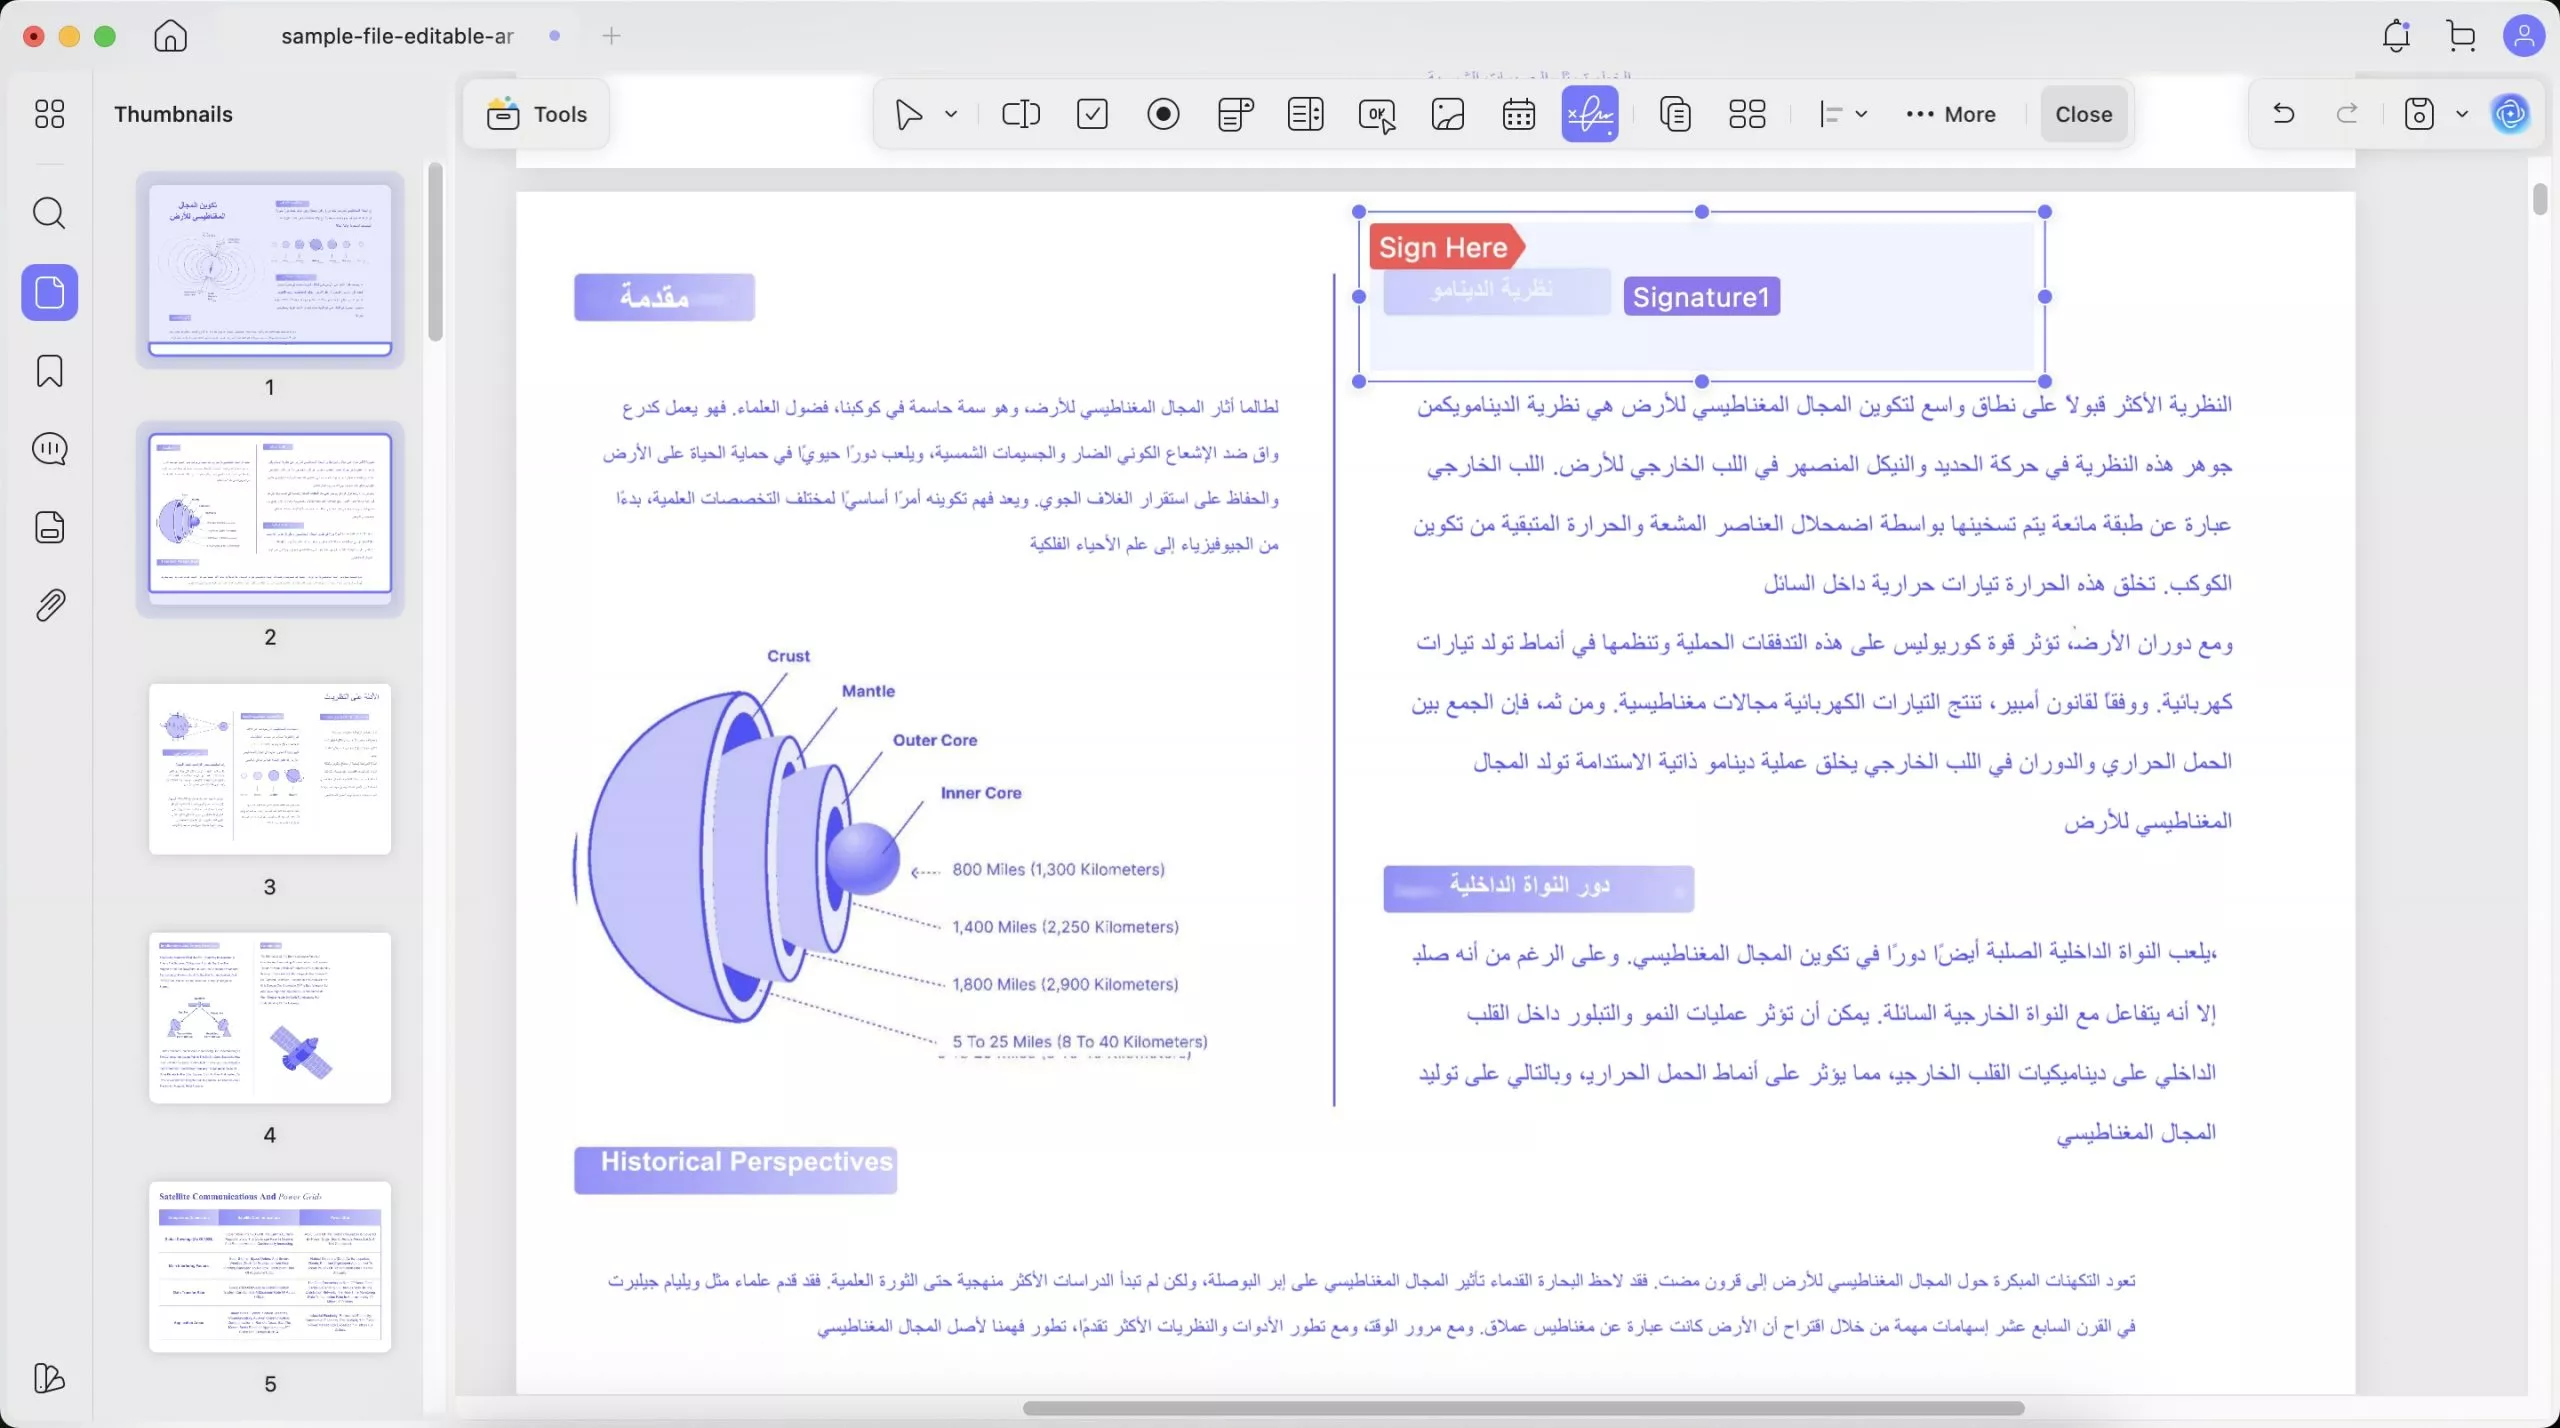Viewport: 2560px width, 1428px height.
Task: Click the 1,400 Miles (2,250 Kilometers) label
Action: [1065, 927]
